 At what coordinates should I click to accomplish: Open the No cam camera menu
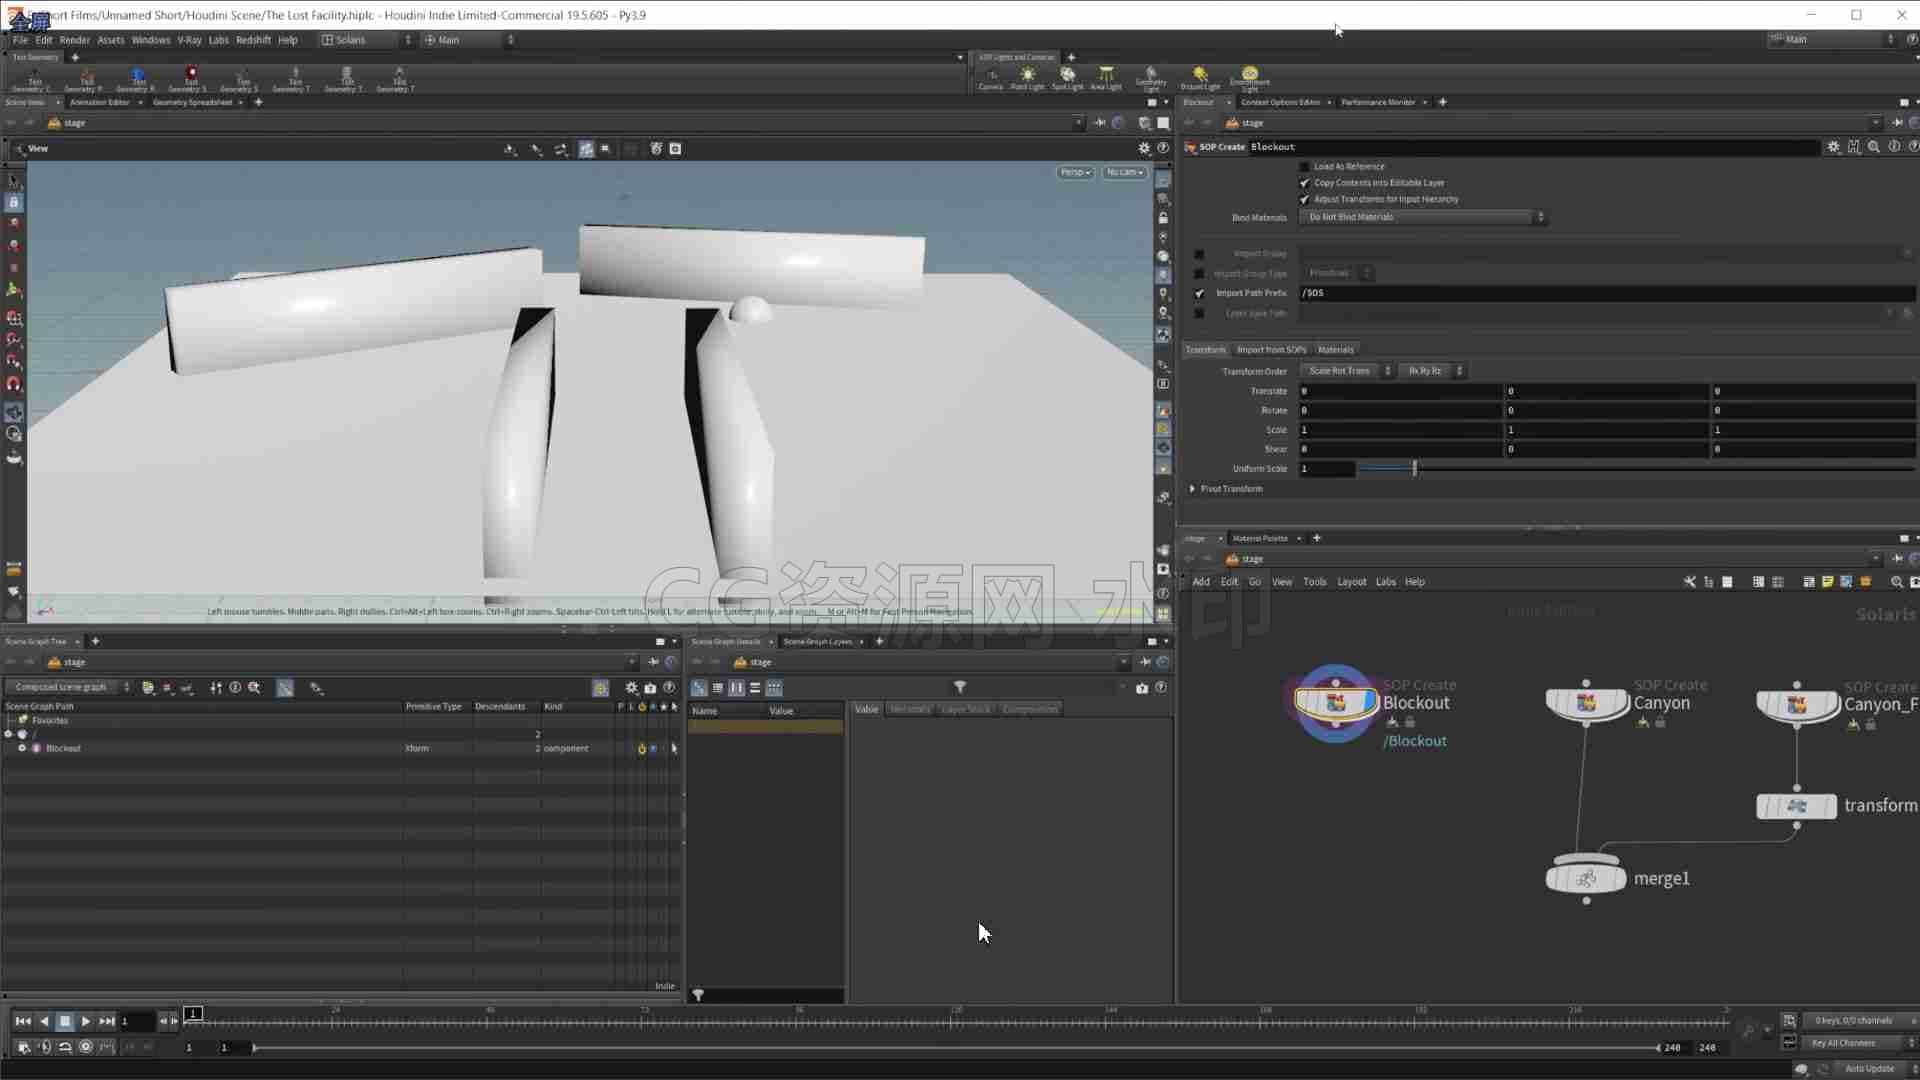pos(1124,172)
